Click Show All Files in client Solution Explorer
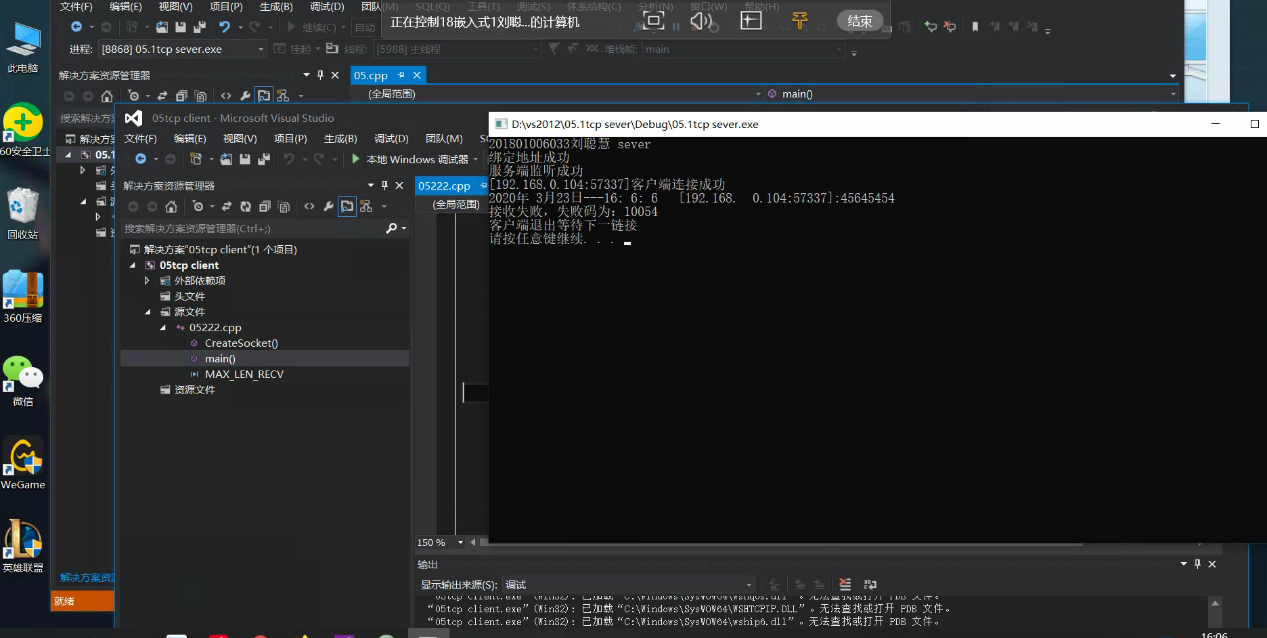The image size is (1267, 638). pos(284,206)
